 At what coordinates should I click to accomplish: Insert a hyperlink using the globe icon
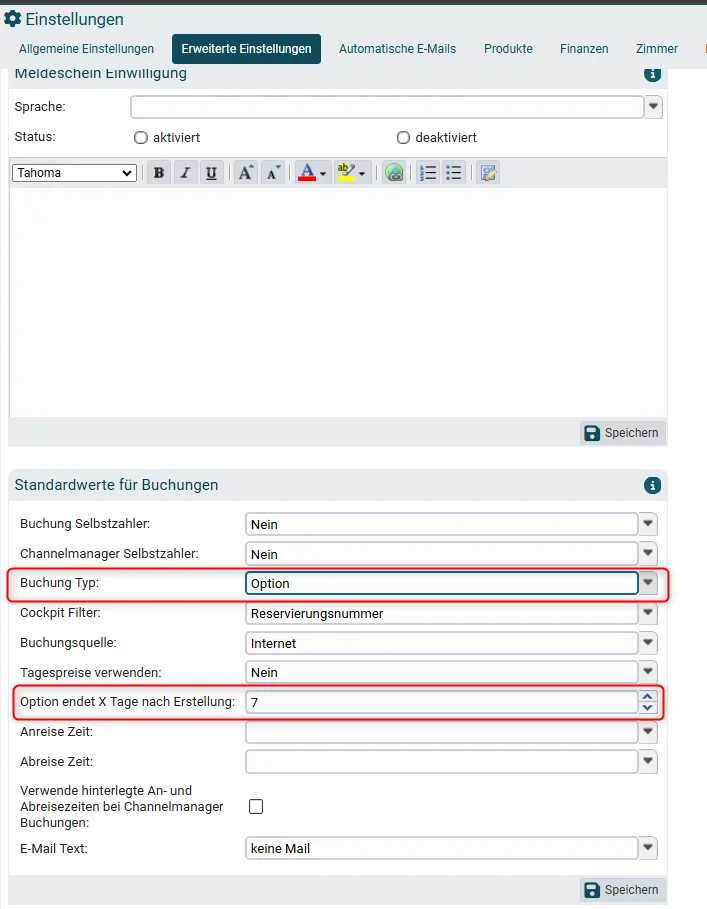[394, 173]
